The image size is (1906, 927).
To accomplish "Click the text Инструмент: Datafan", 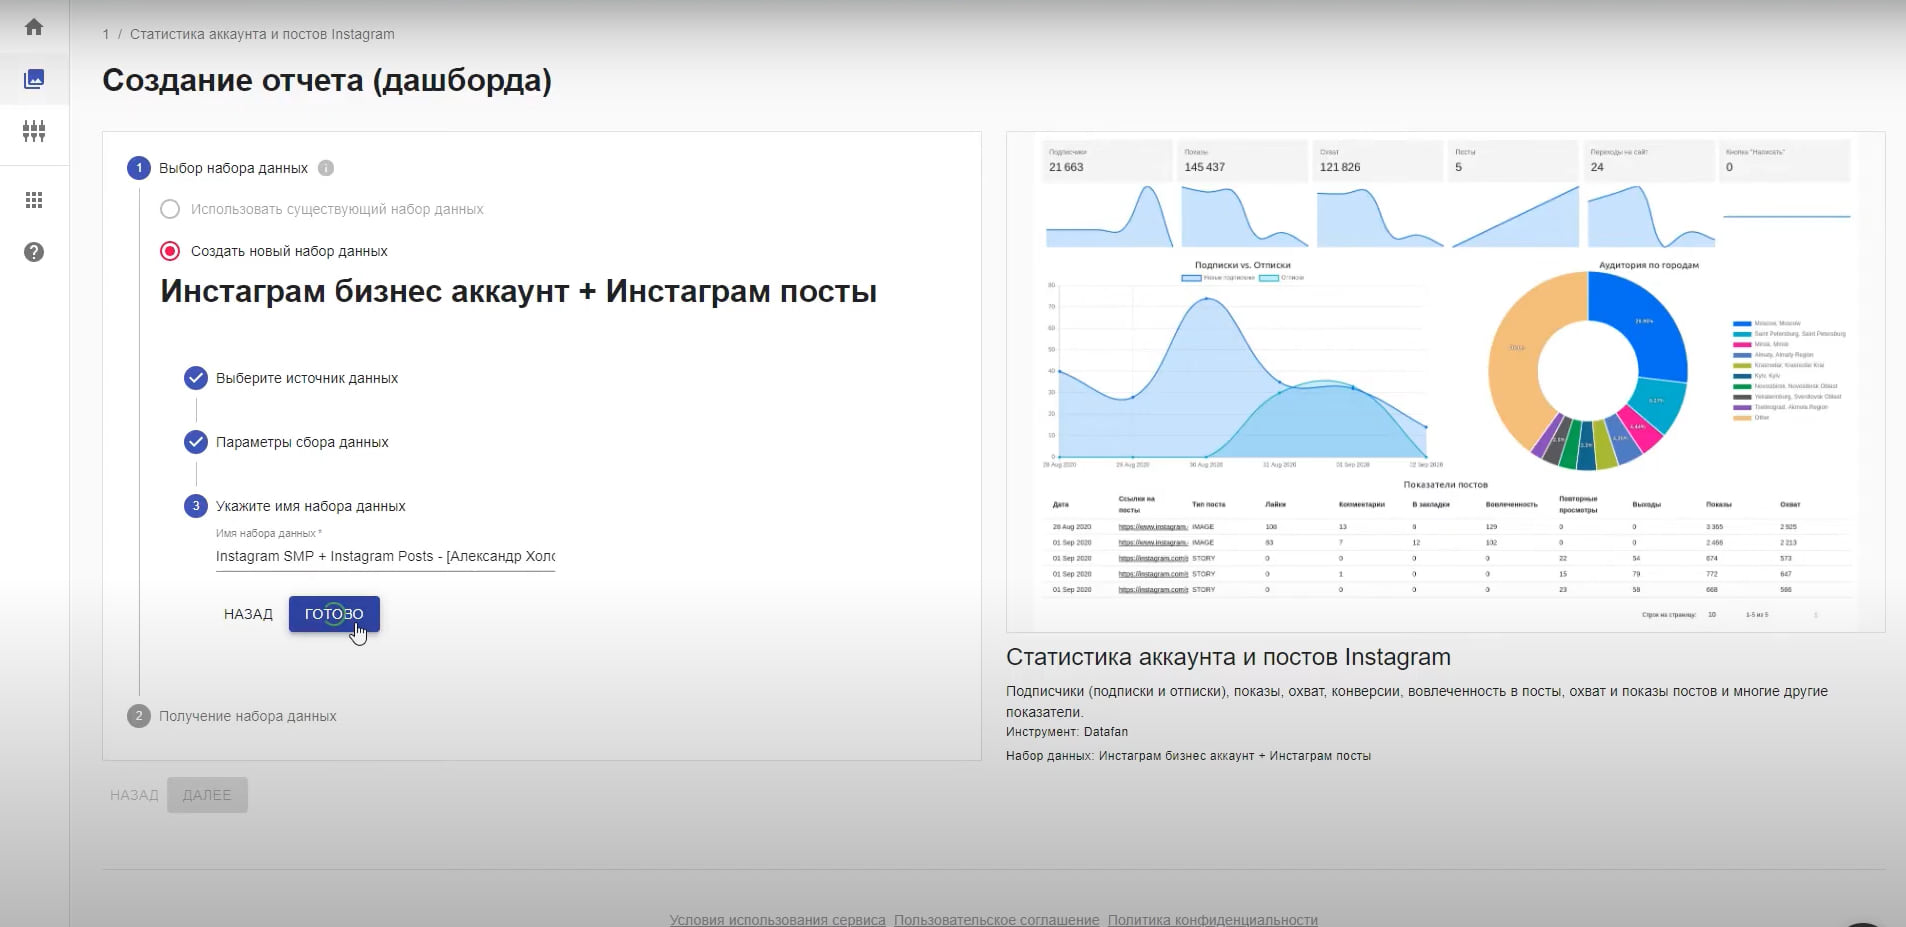I will click(x=1067, y=732).
